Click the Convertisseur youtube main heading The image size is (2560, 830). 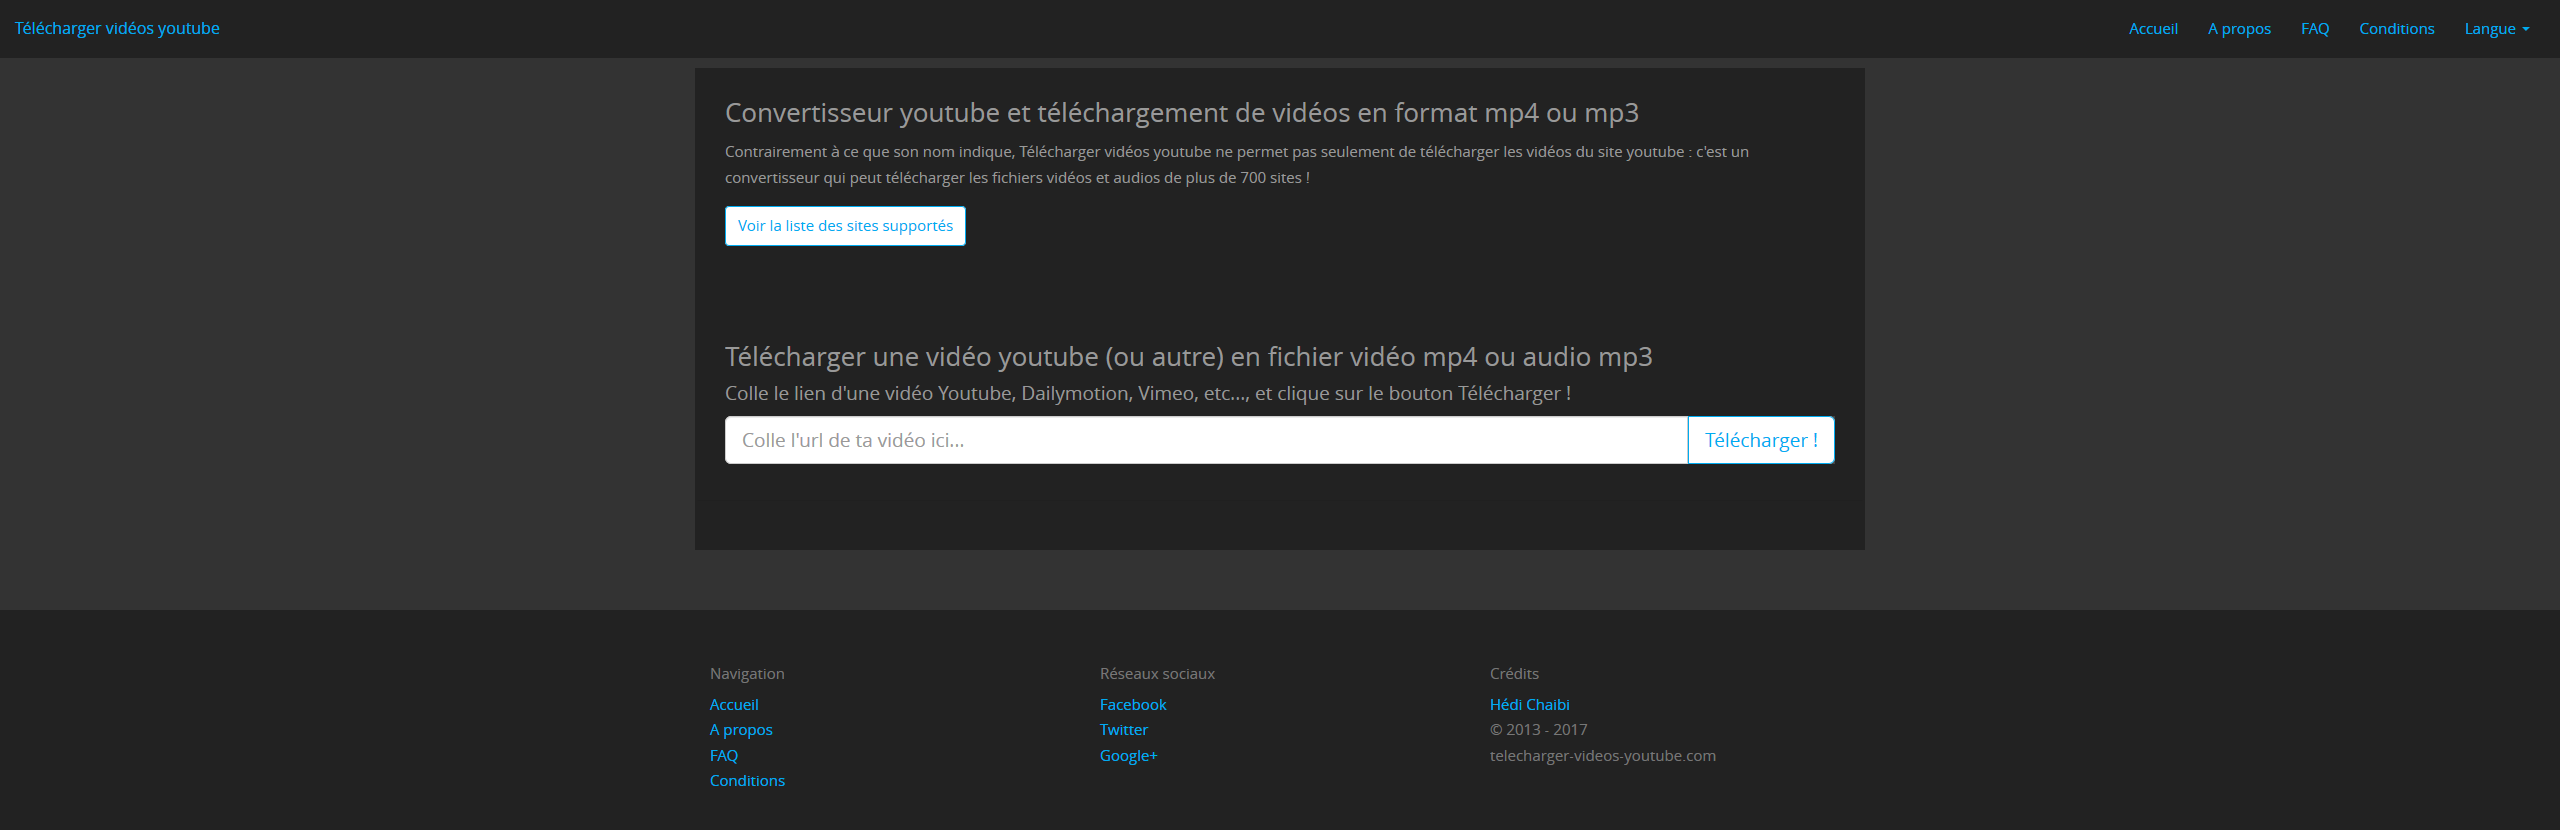(x=1181, y=113)
